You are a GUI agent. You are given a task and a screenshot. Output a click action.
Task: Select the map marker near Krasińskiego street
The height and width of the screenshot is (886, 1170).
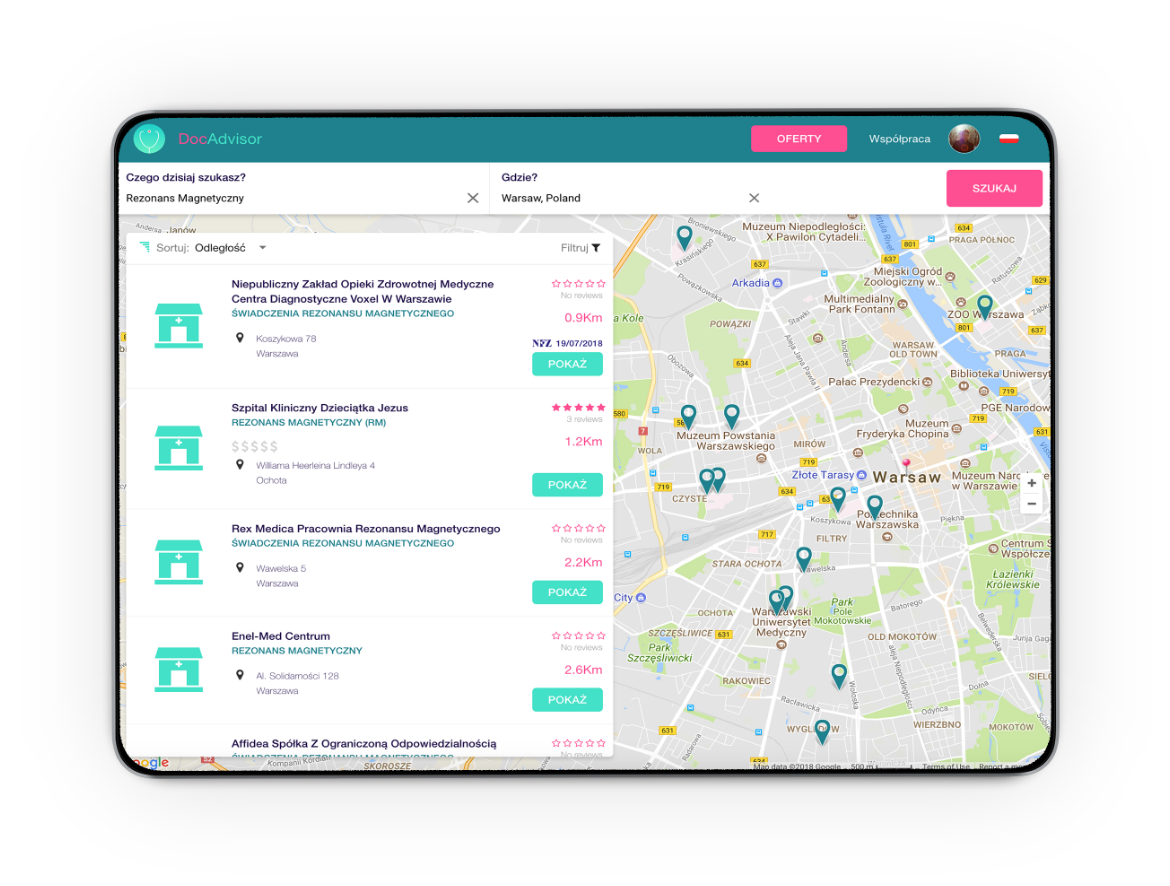[683, 238]
